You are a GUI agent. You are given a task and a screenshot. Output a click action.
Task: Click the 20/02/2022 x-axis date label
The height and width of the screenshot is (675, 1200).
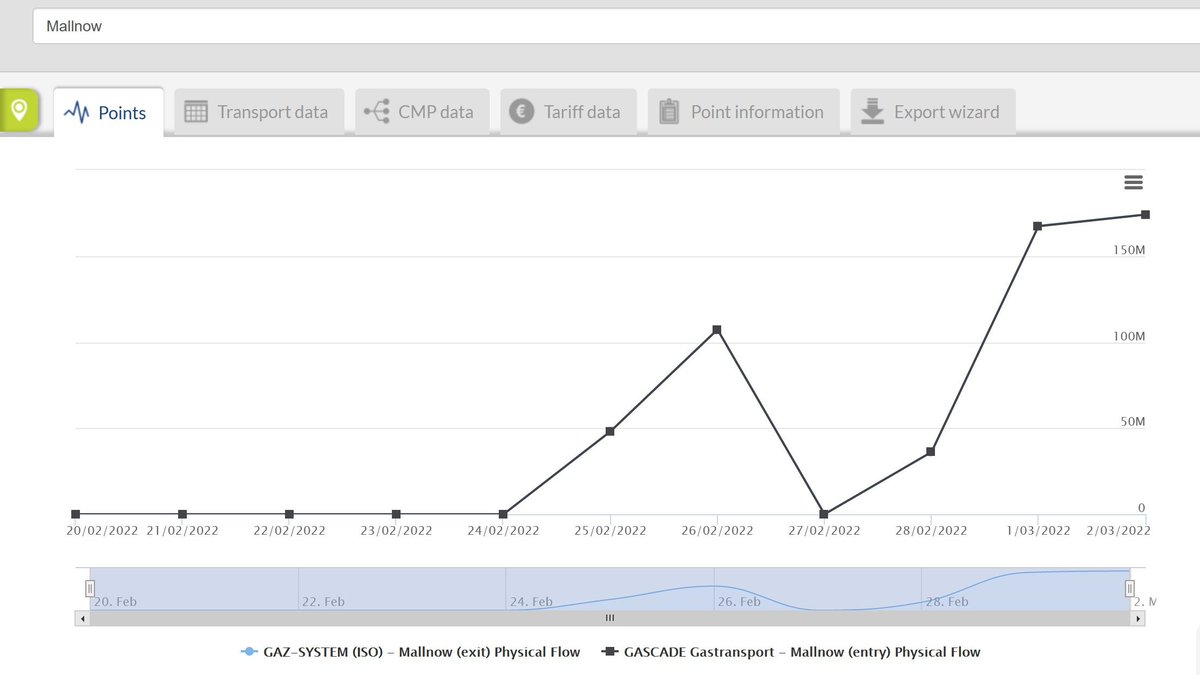tap(103, 531)
